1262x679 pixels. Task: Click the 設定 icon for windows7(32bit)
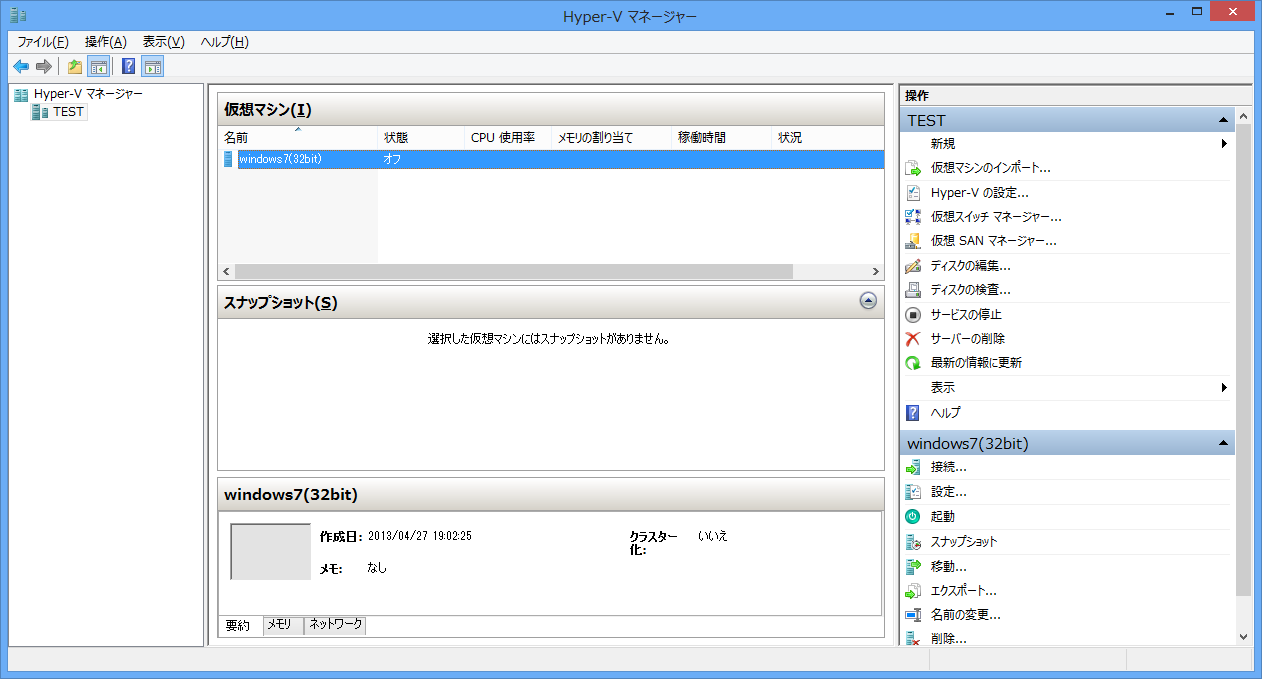coord(912,492)
